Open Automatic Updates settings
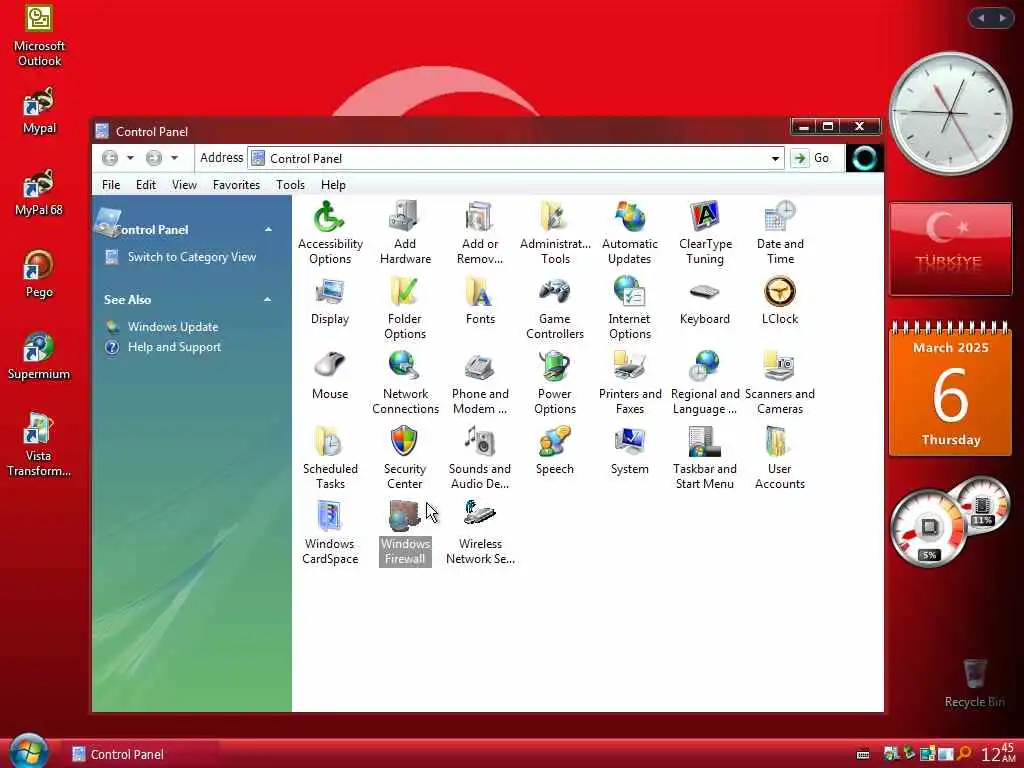 630,232
